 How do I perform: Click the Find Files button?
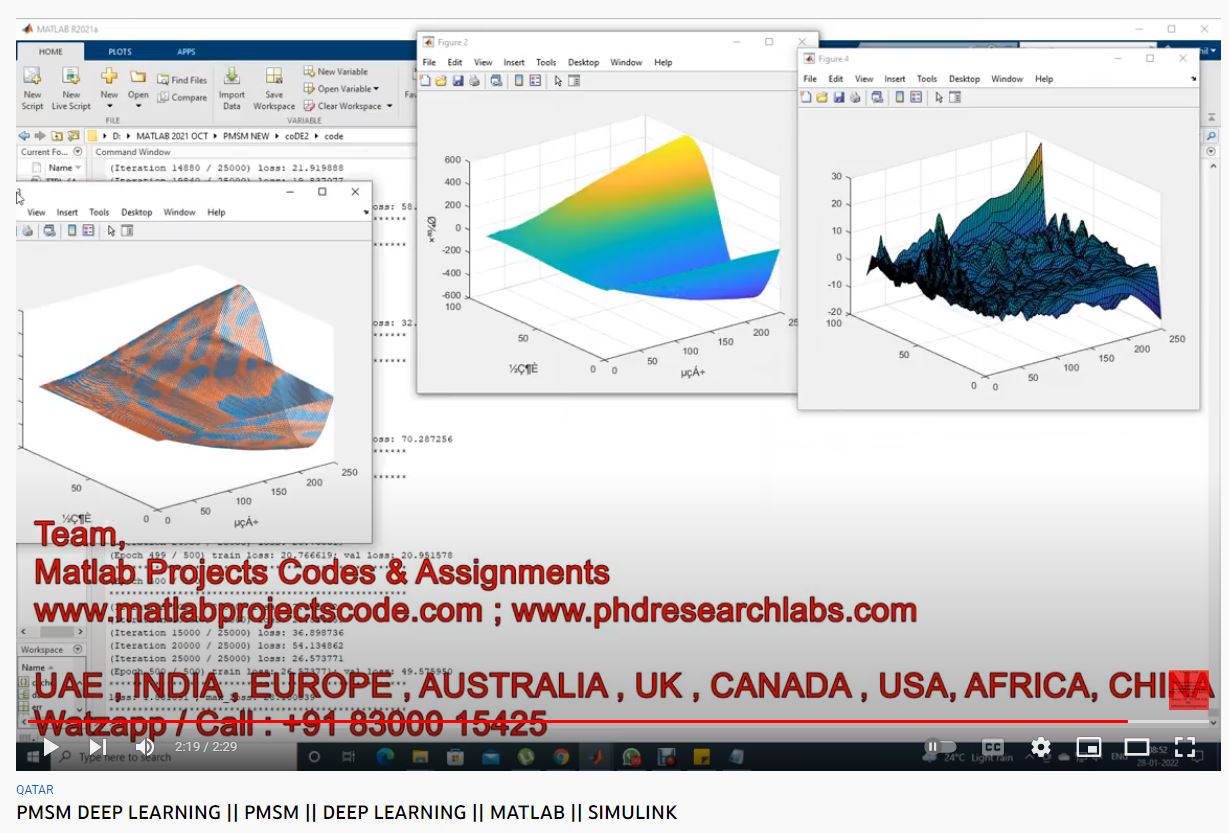tap(182, 80)
